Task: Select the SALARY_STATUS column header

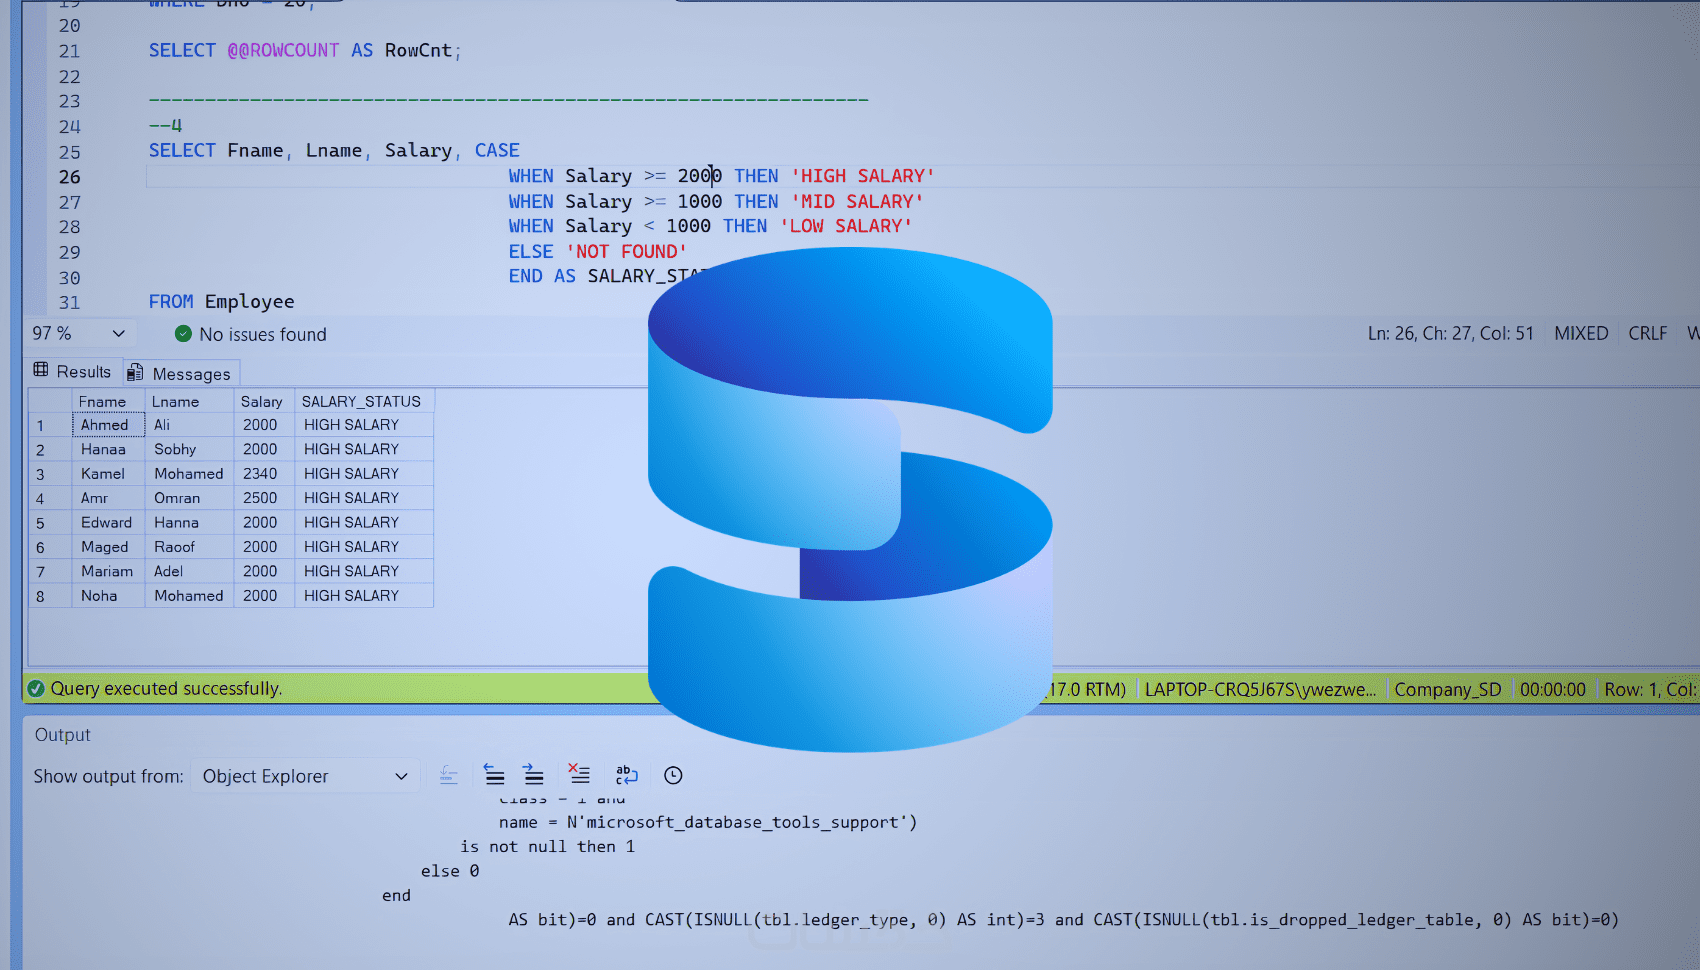Action: pyautogui.click(x=362, y=401)
